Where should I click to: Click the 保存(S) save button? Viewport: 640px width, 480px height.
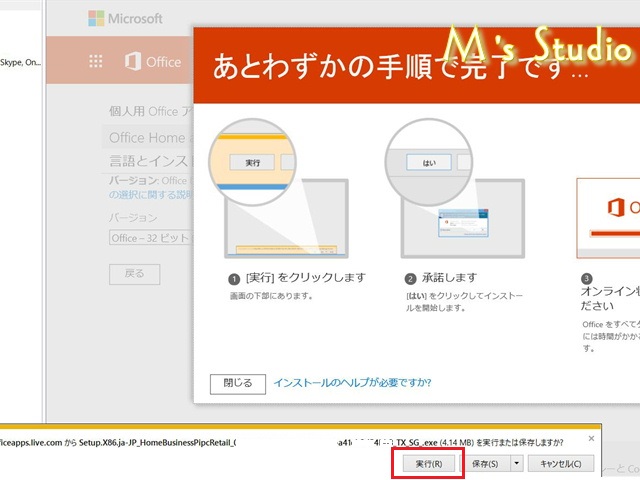[485, 464]
